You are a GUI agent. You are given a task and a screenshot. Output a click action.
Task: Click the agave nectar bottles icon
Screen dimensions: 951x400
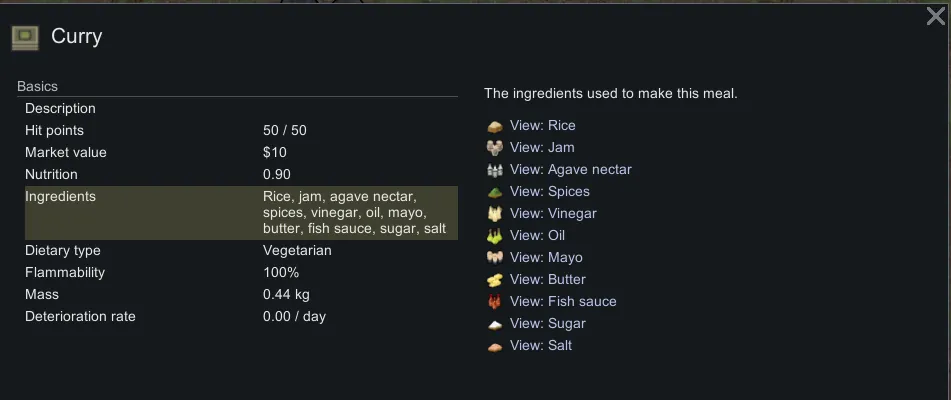[x=494, y=170]
